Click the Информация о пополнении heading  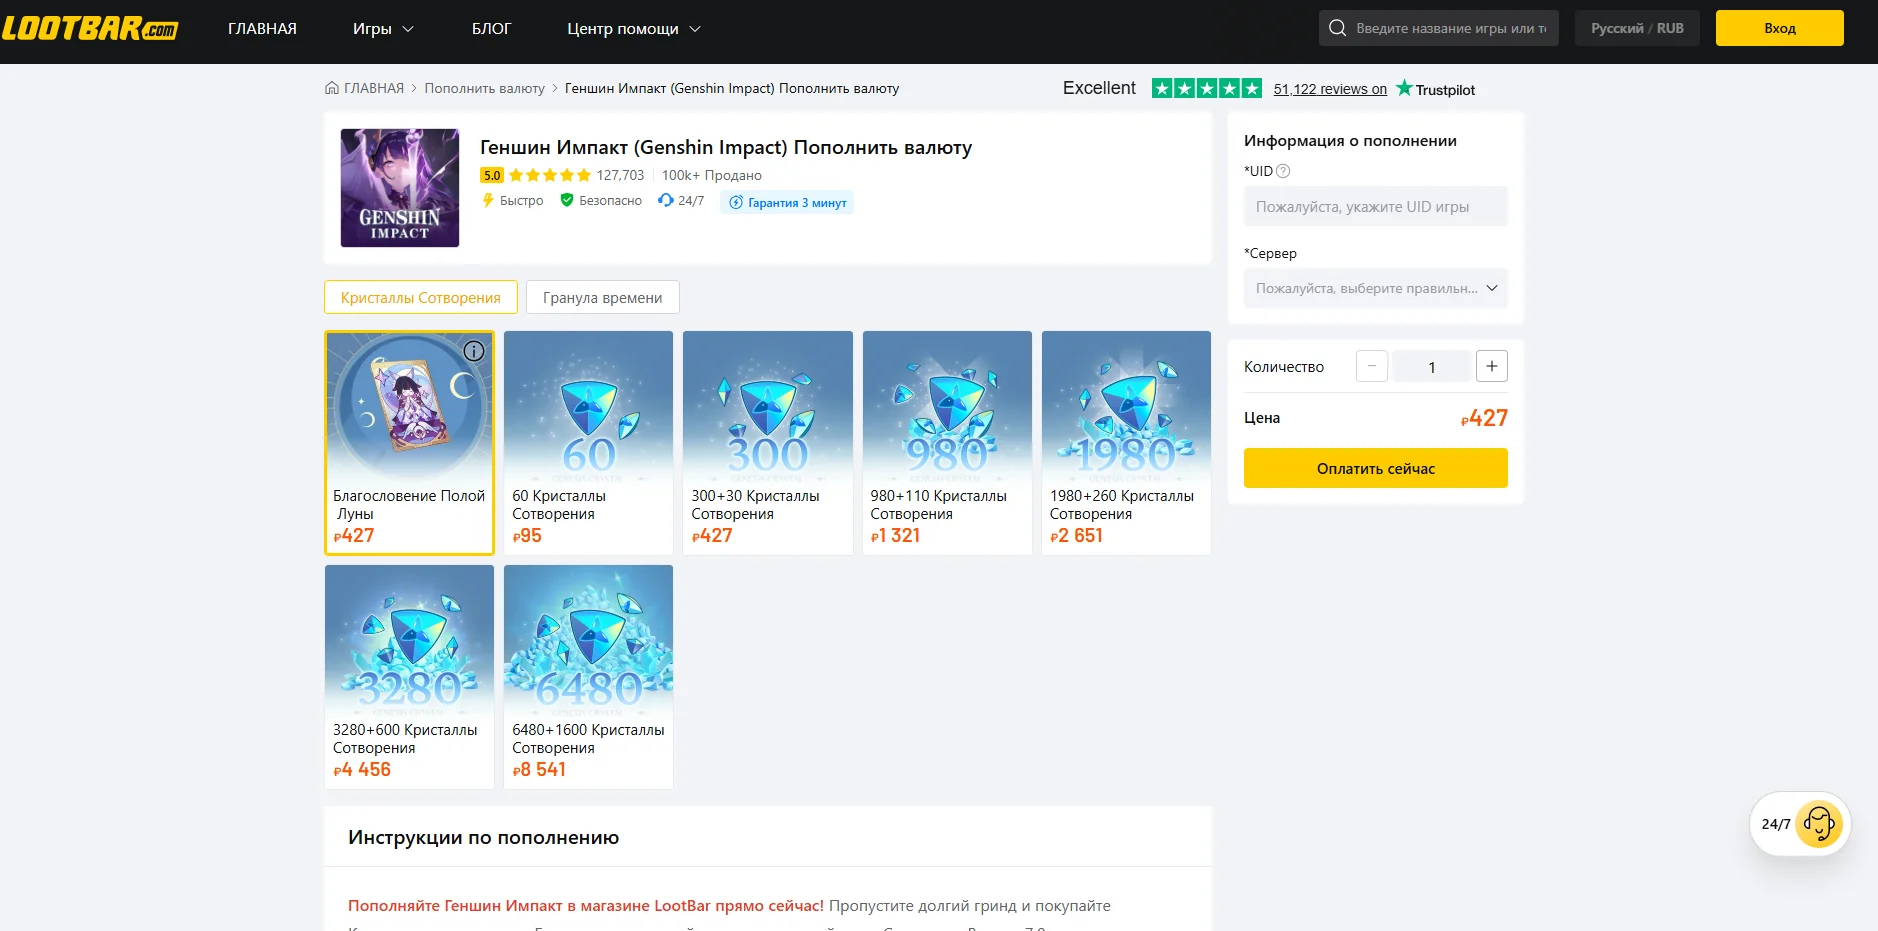click(1350, 140)
